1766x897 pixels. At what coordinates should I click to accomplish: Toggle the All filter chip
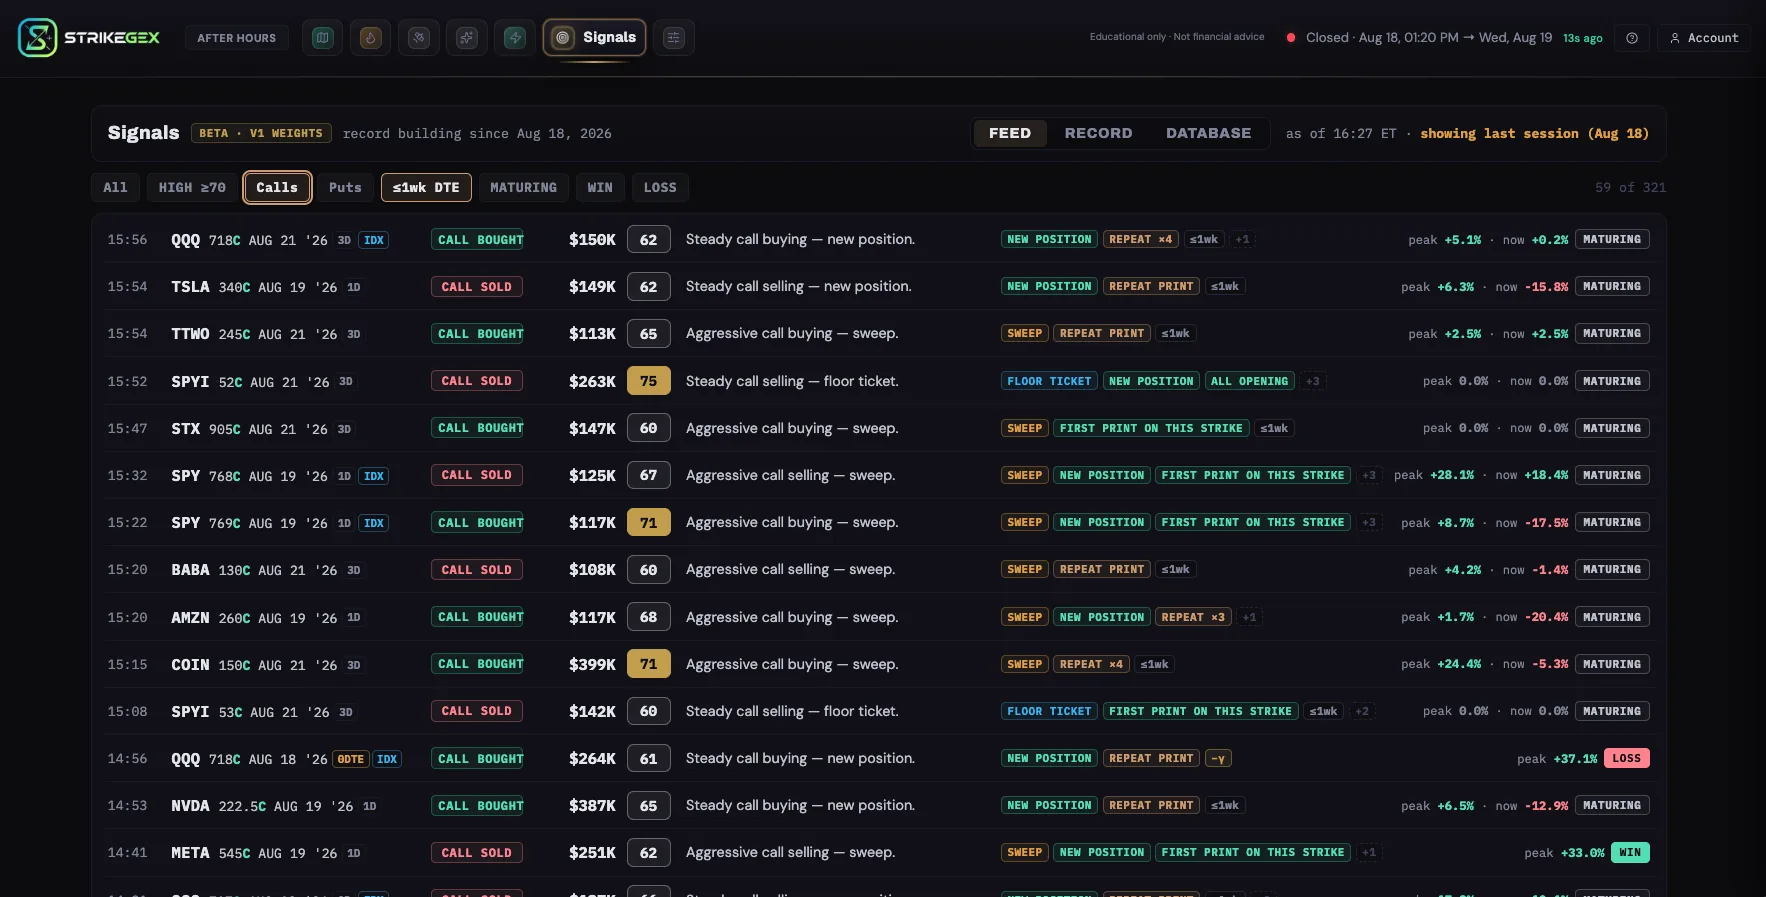116,187
